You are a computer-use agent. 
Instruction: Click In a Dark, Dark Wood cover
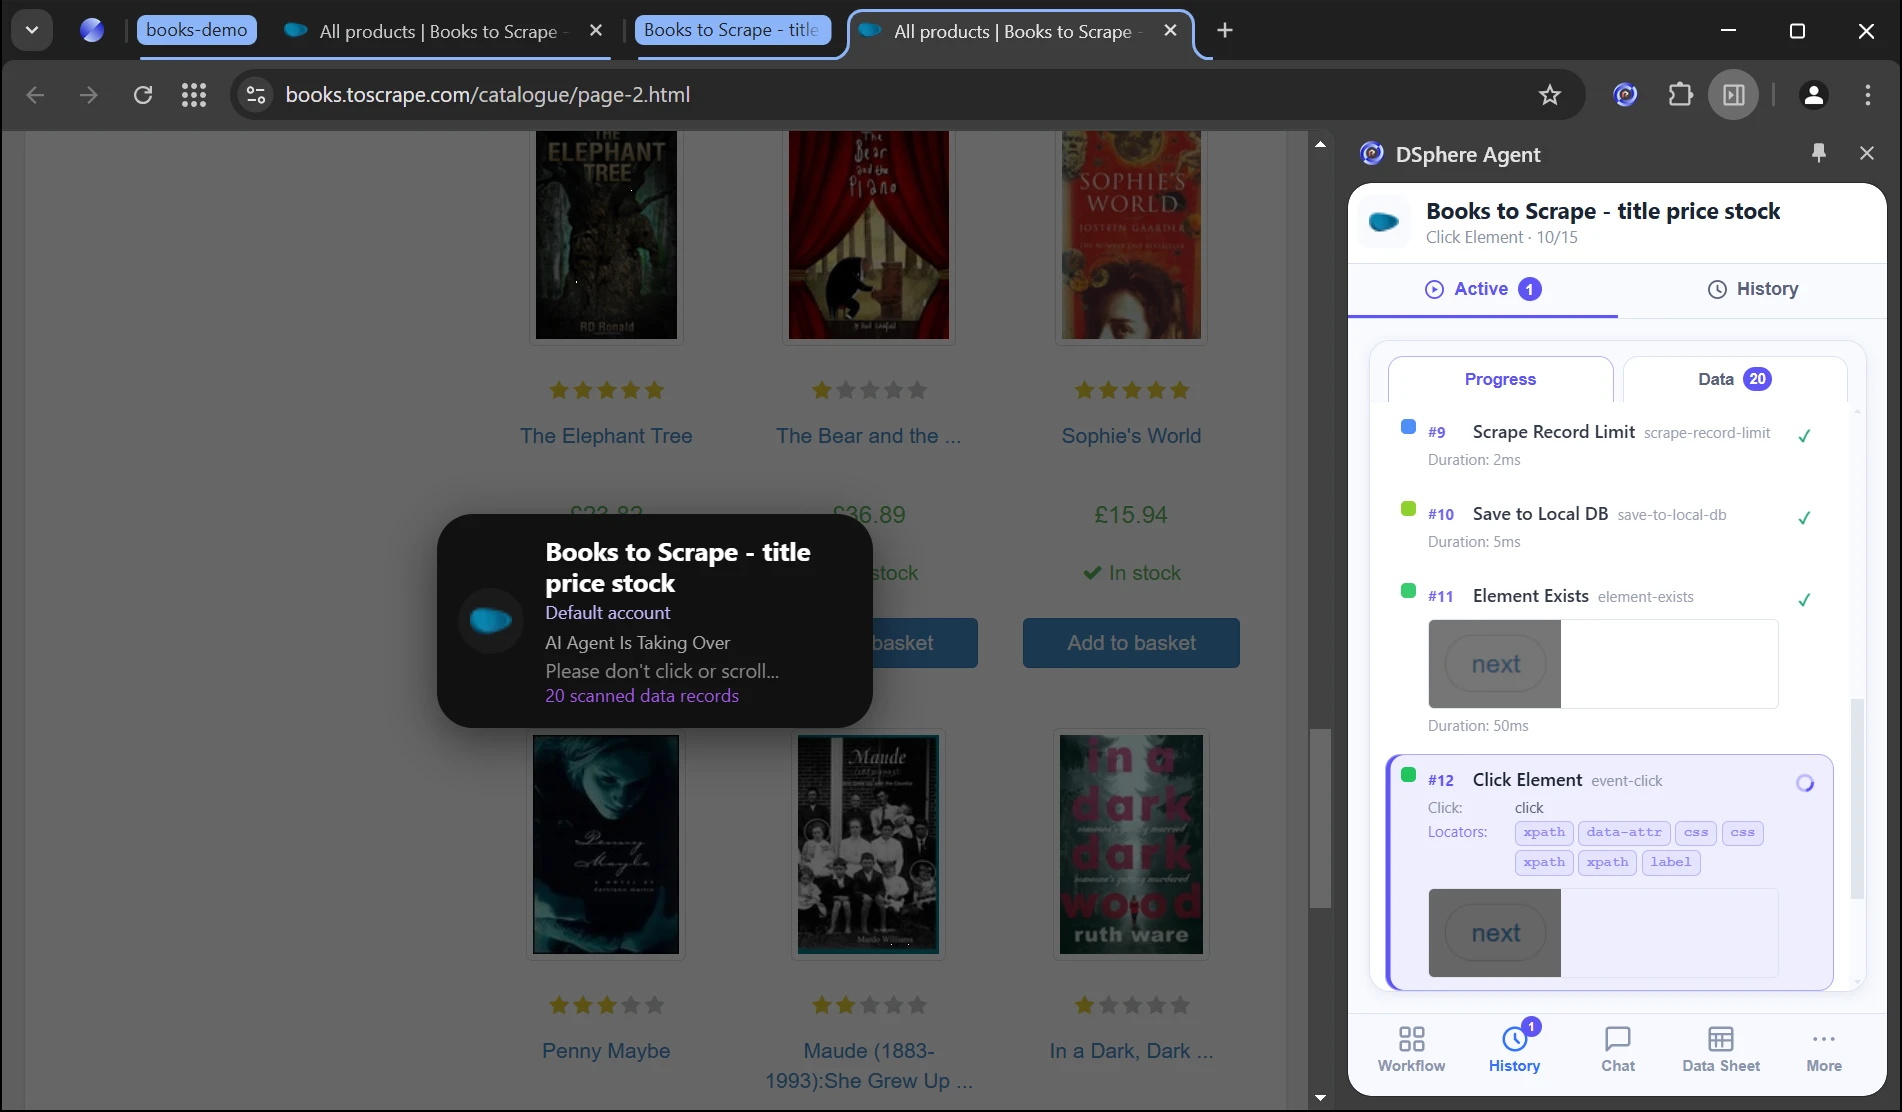[x=1131, y=844]
